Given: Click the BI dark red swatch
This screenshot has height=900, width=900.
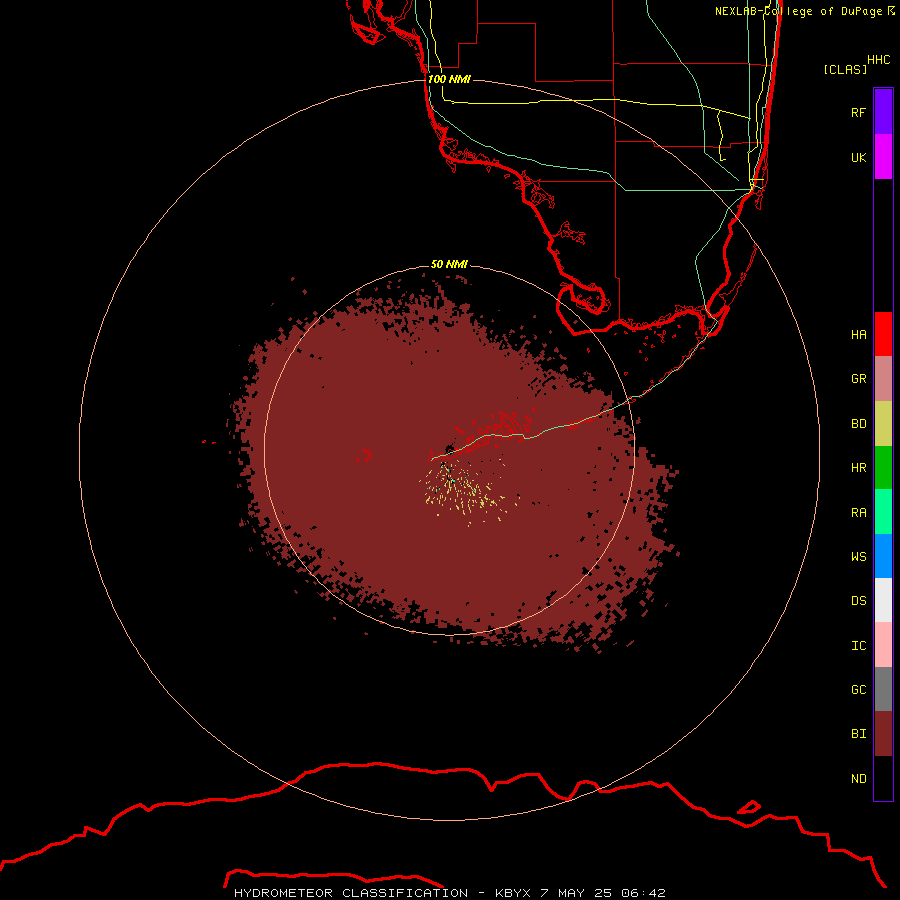Looking at the screenshot, I should click(883, 734).
